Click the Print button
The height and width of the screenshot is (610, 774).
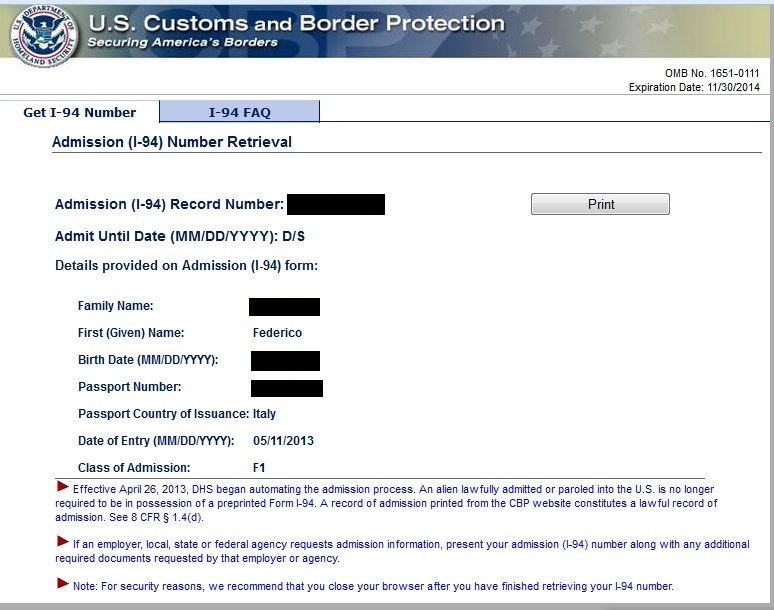[600, 204]
